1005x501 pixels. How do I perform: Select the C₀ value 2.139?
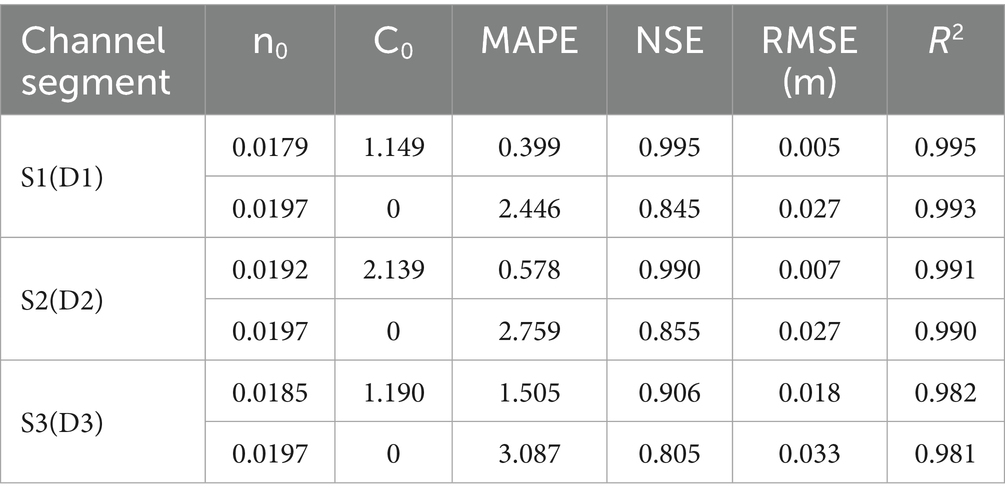pos(393,270)
